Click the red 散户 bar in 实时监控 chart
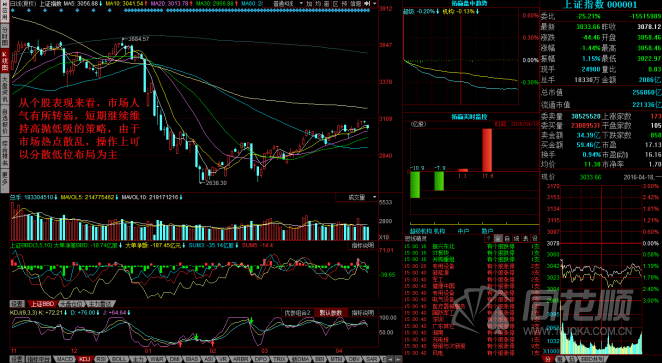This screenshot has width=662, height=363. pyautogui.click(x=487, y=150)
